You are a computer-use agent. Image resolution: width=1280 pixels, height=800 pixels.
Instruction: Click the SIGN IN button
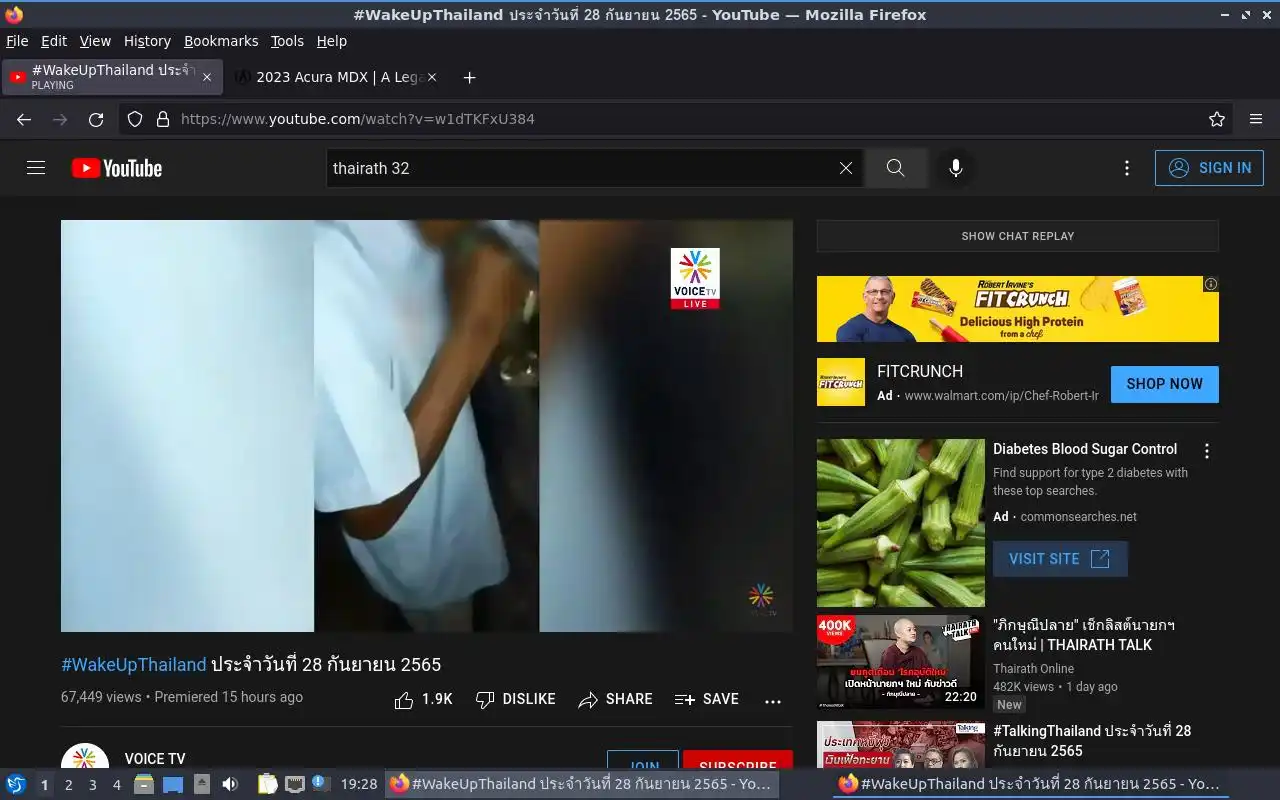point(1209,168)
